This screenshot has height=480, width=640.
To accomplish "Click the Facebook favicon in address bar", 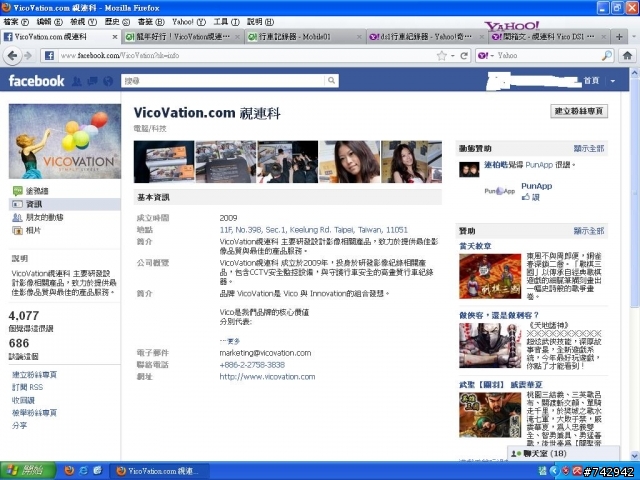I will coord(49,56).
